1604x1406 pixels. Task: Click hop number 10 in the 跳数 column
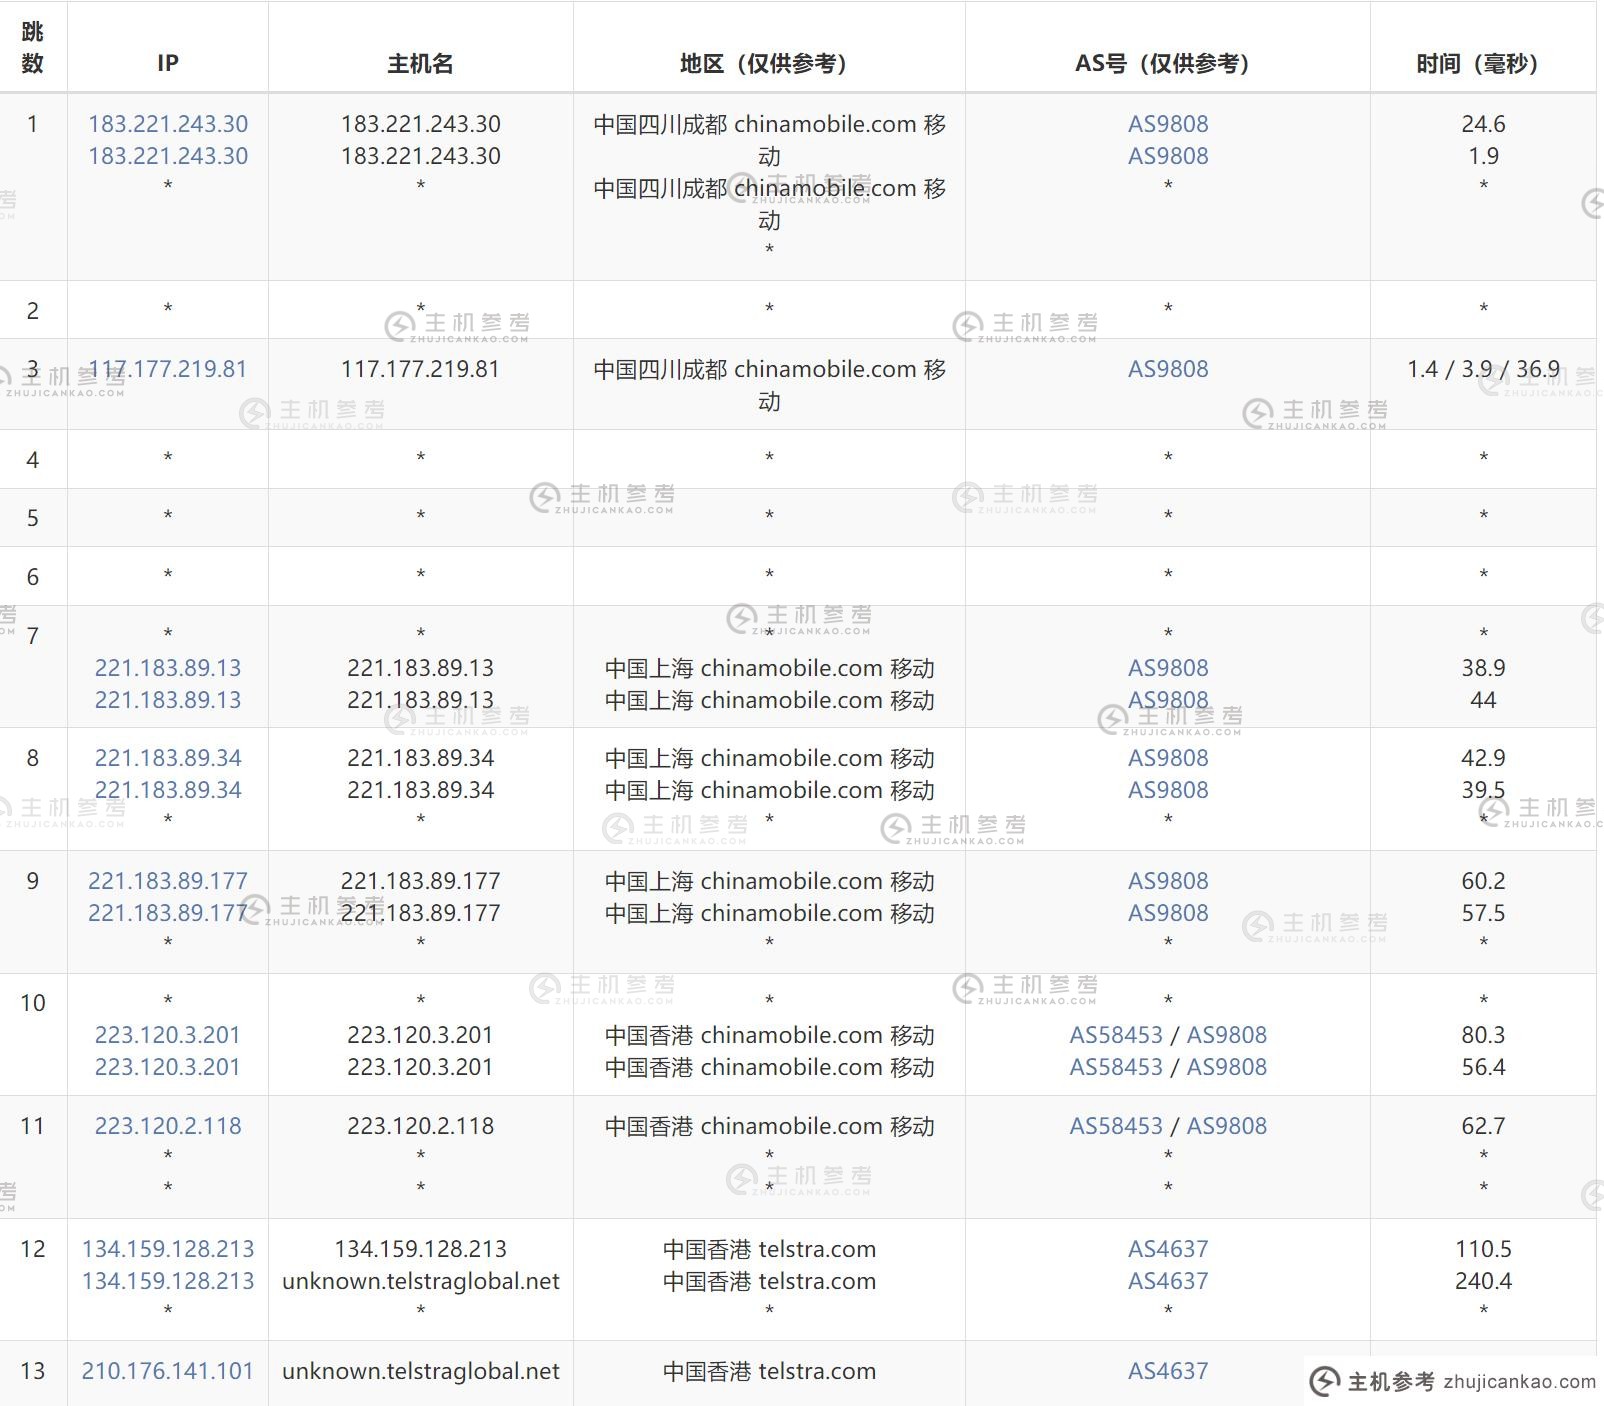click(x=33, y=1003)
